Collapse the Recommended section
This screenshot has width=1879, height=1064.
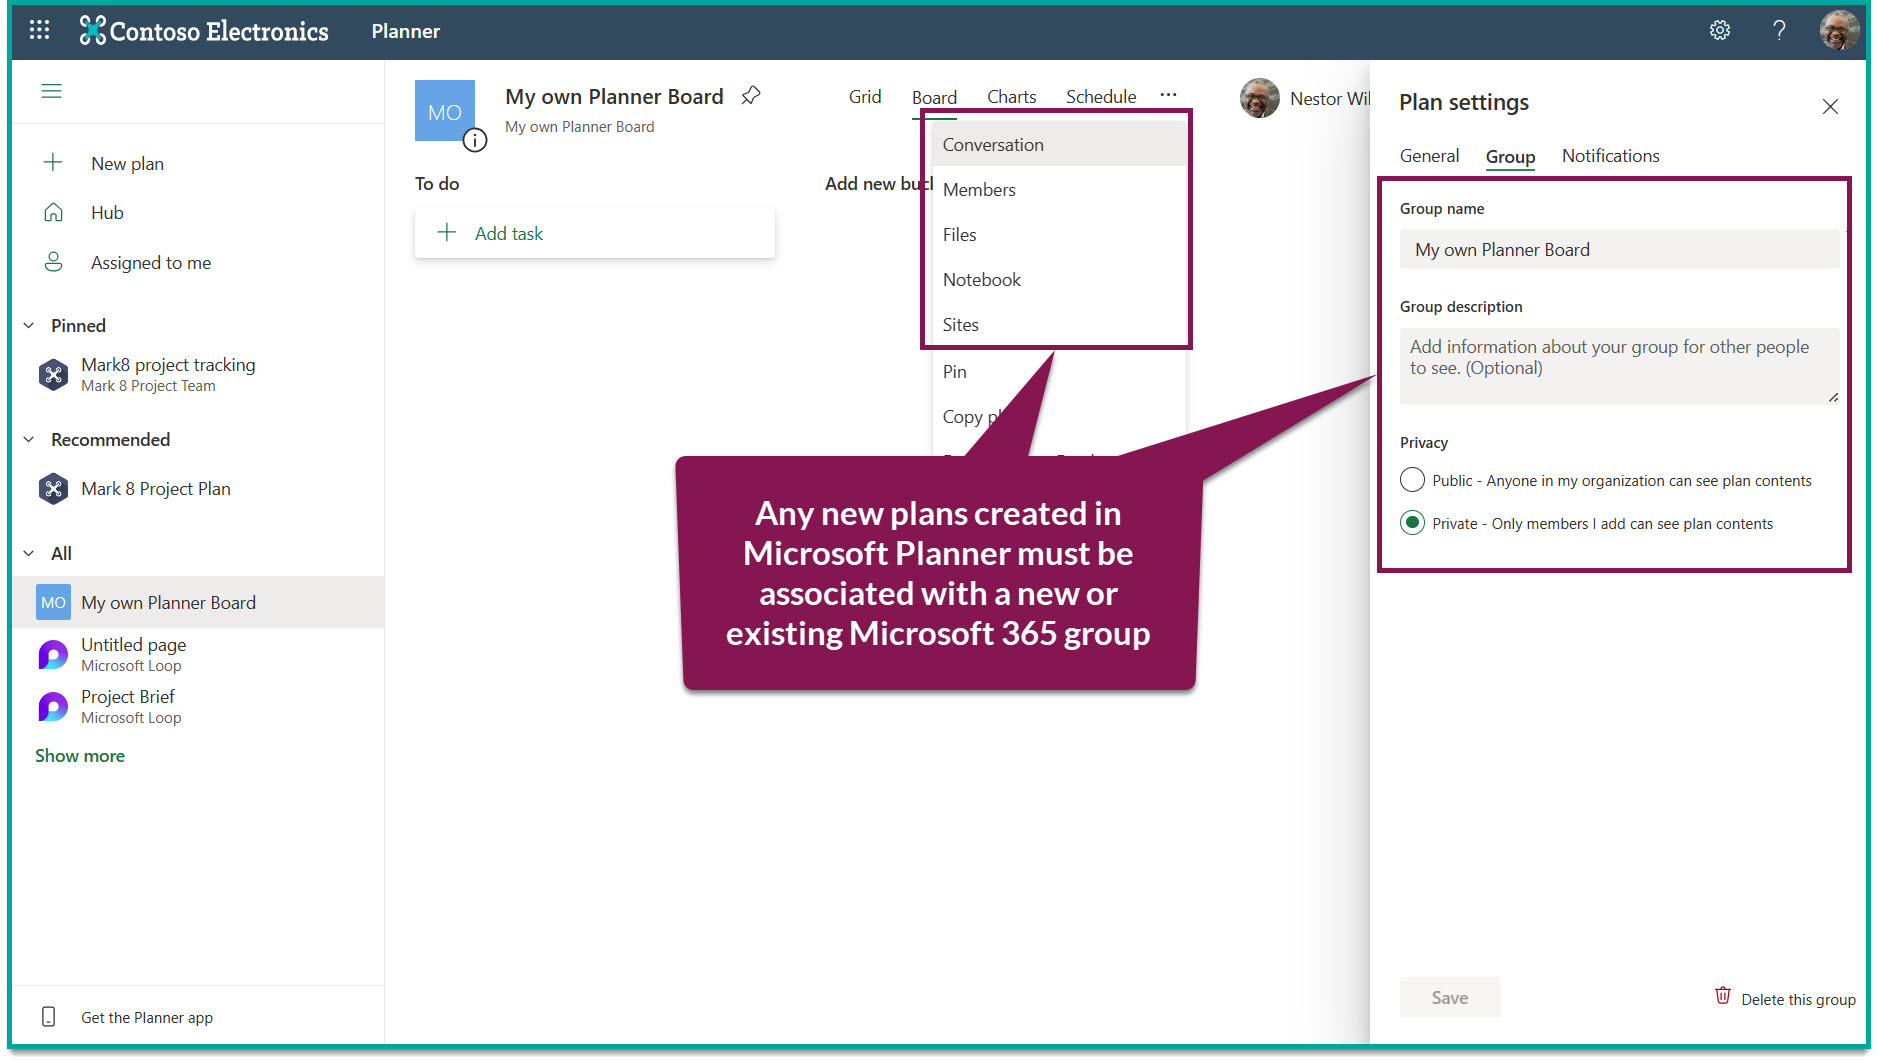tap(29, 439)
